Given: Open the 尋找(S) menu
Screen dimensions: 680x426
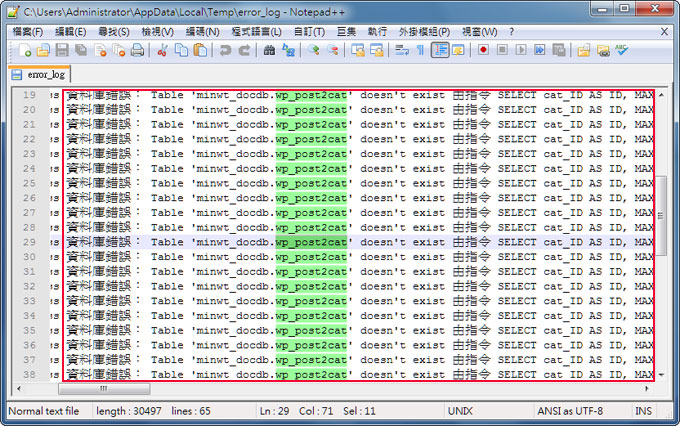Looking at the screenshot, I should coord(114,32).
